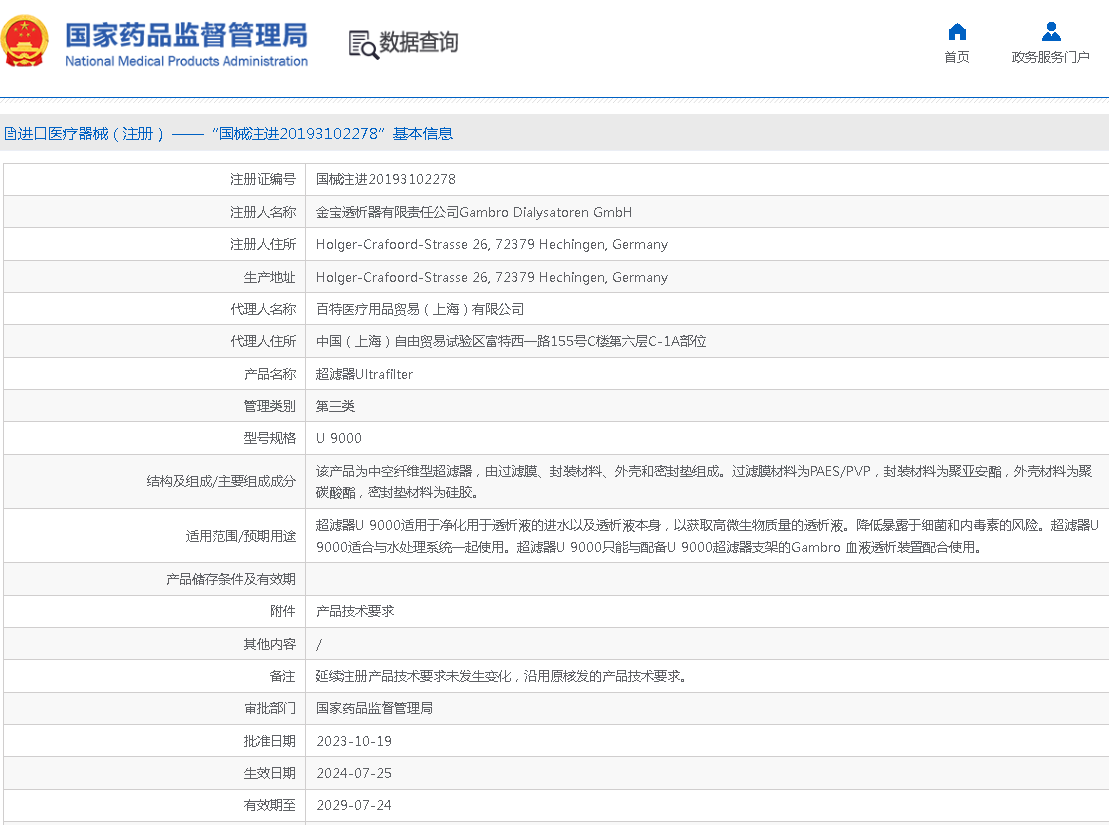Screen dimensions: 1109x825
Task: Click the 注册证编号 row label
Action: (262, 180)
